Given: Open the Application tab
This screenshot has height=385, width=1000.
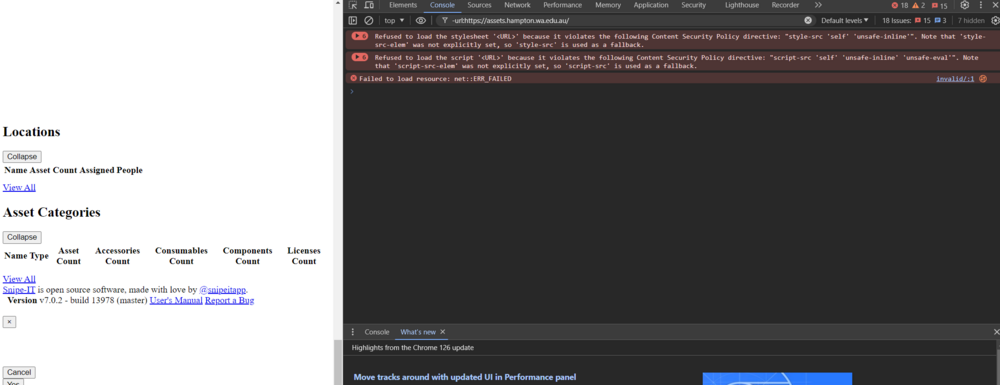Looking at the screenshot, I should pyautogui.click(x=651, y=5).
